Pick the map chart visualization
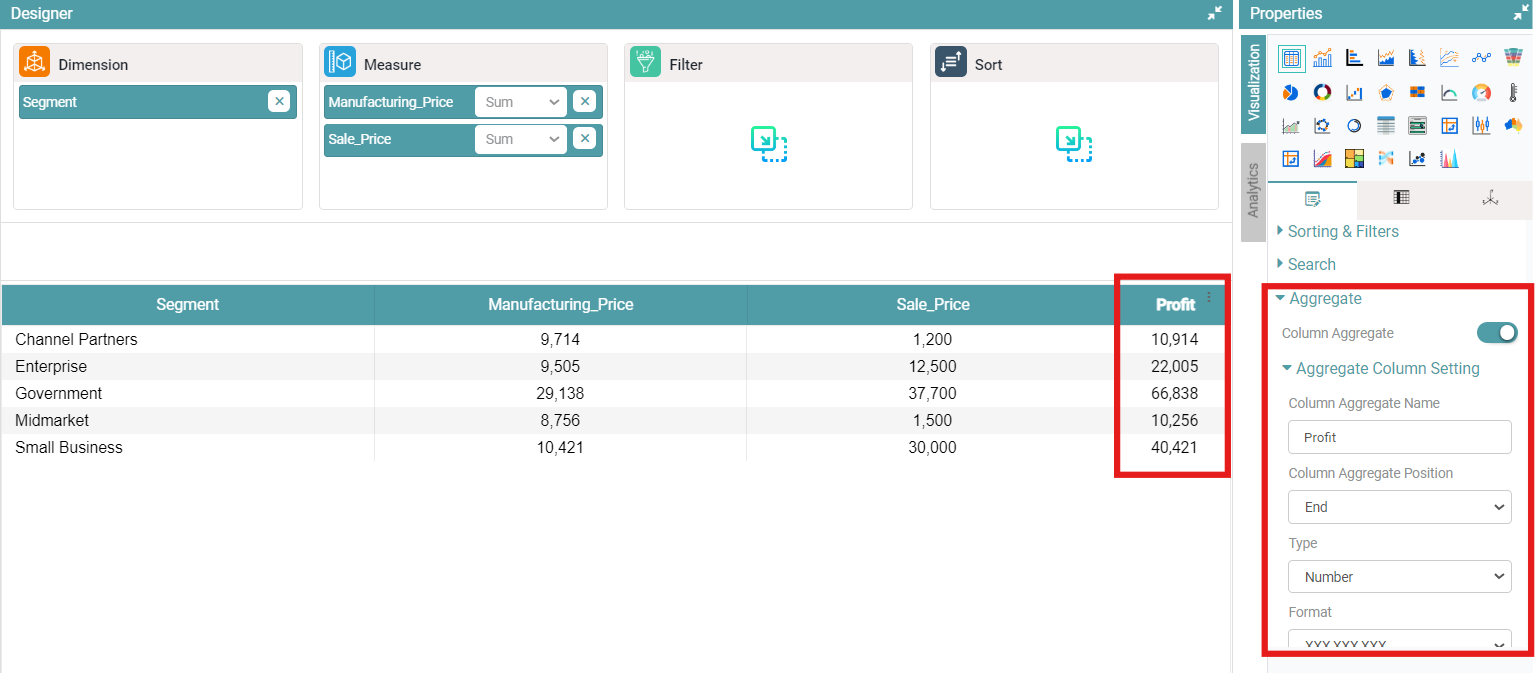The height and width of the screenshot is (673, 1535). [x=1513, y=126]
